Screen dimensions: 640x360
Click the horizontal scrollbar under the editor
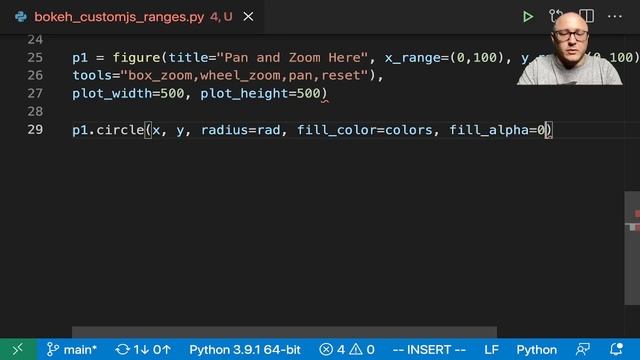(x=284, y=332)
